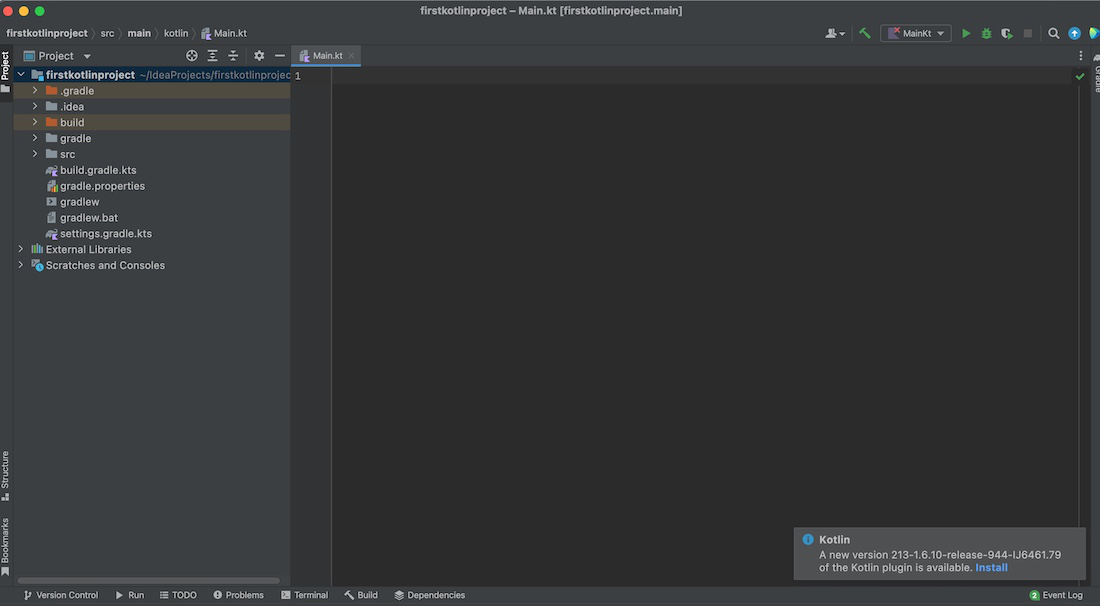This screenshot has height=606, width=1100.
Task: Select gradlew file in tree
Action: point(79,201)
